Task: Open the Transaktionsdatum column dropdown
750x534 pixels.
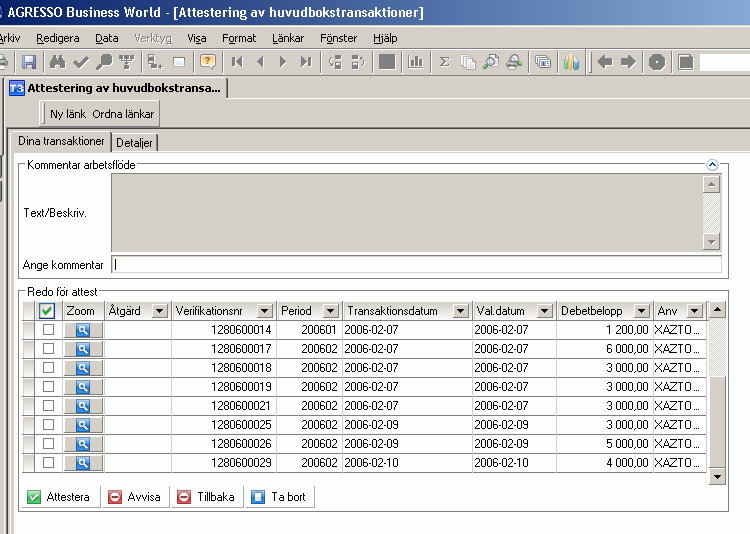Action: click(460, 311)
